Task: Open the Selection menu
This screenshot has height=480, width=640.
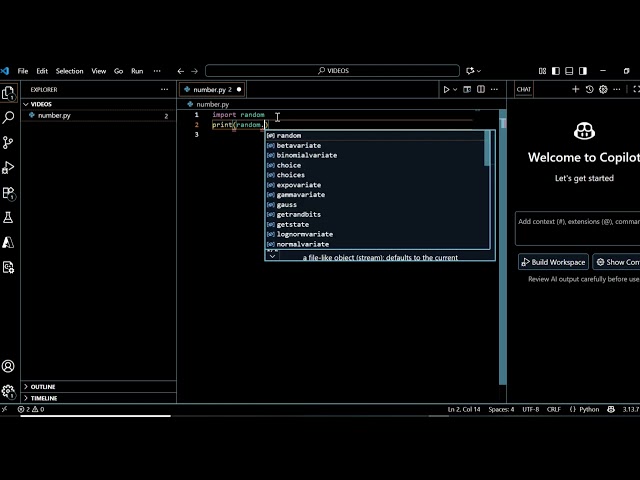Action: [69, 71]
